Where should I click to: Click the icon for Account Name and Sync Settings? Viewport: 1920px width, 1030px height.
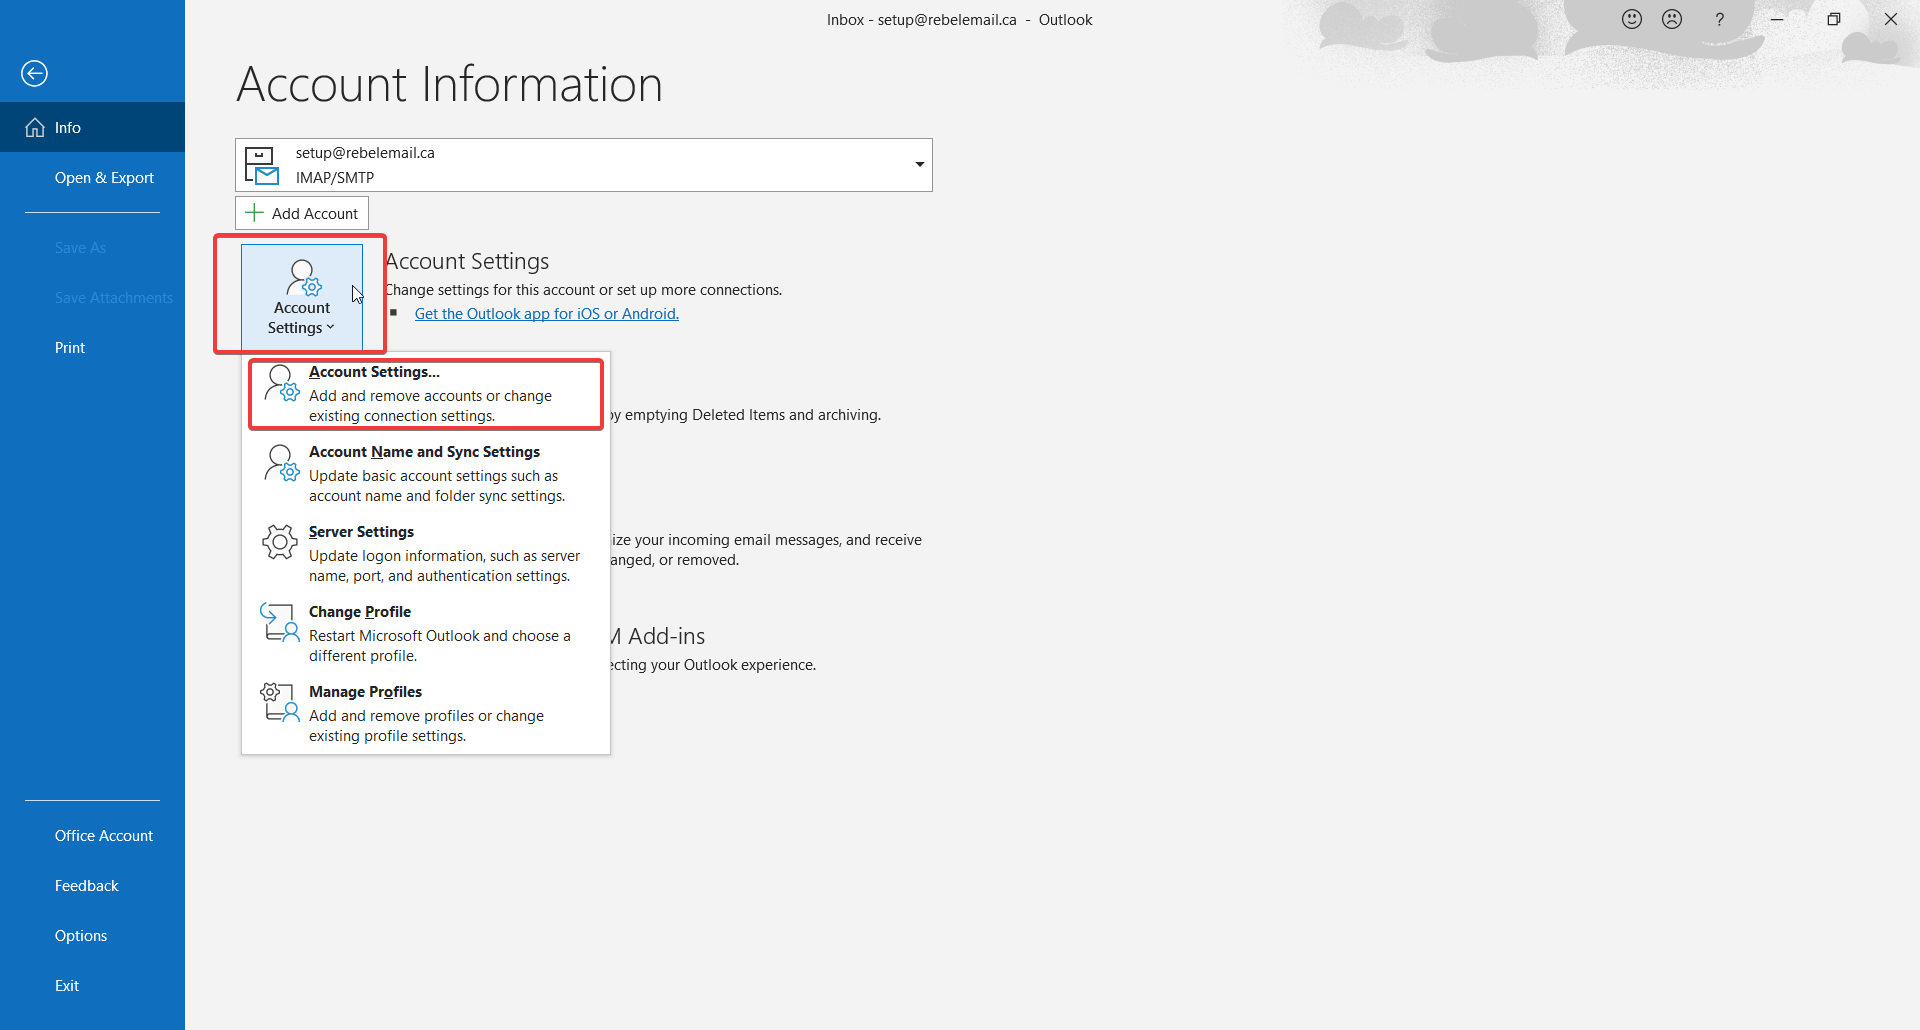pos(281,463)
